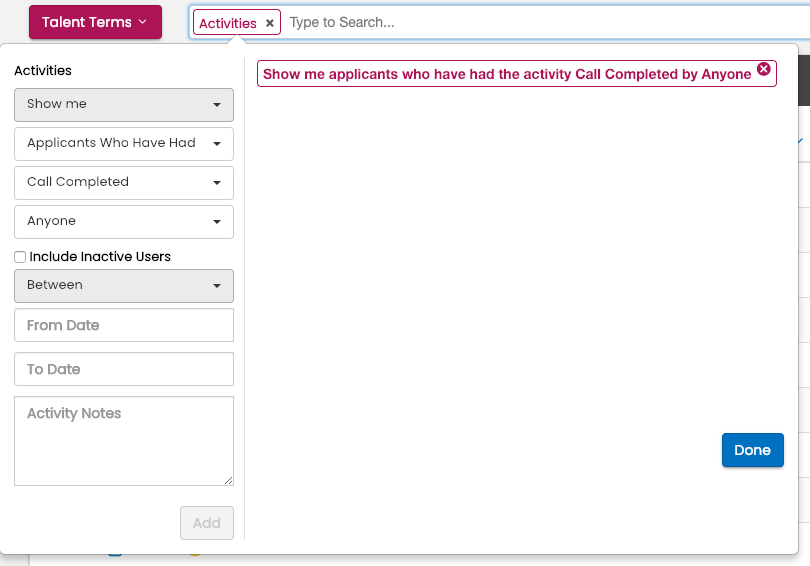Remove the Activities search tag
Image resolution: width=810 pixels, height=566 pixels.
pyautogui.click(x=269, y=23)
